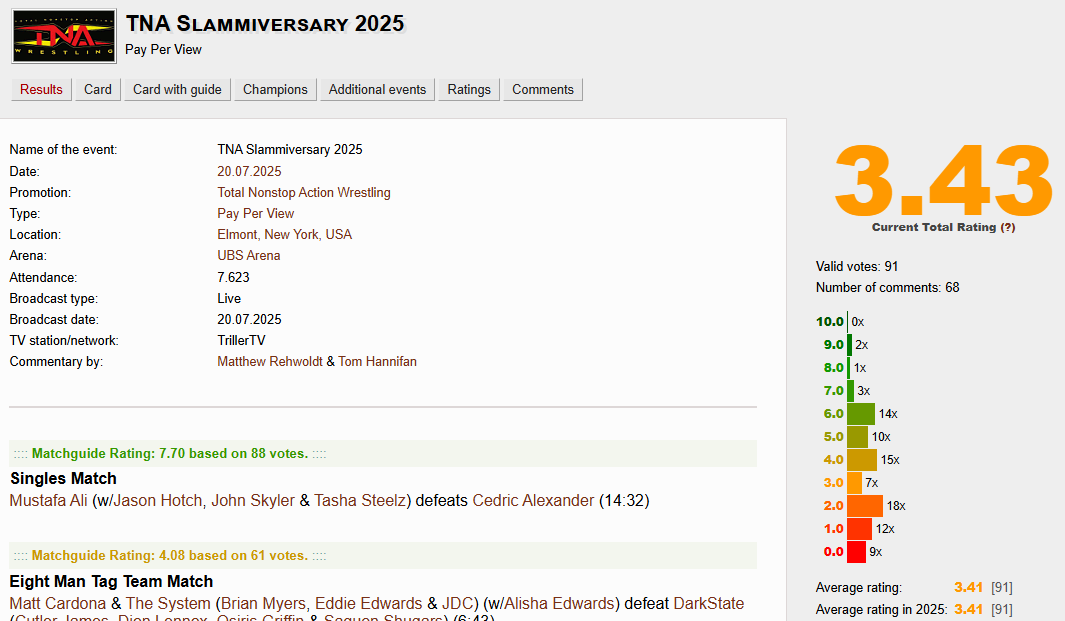This screenshot has width=1065, height=621.
Task: Open John Skyler wrestler profile
Action: 253,501
